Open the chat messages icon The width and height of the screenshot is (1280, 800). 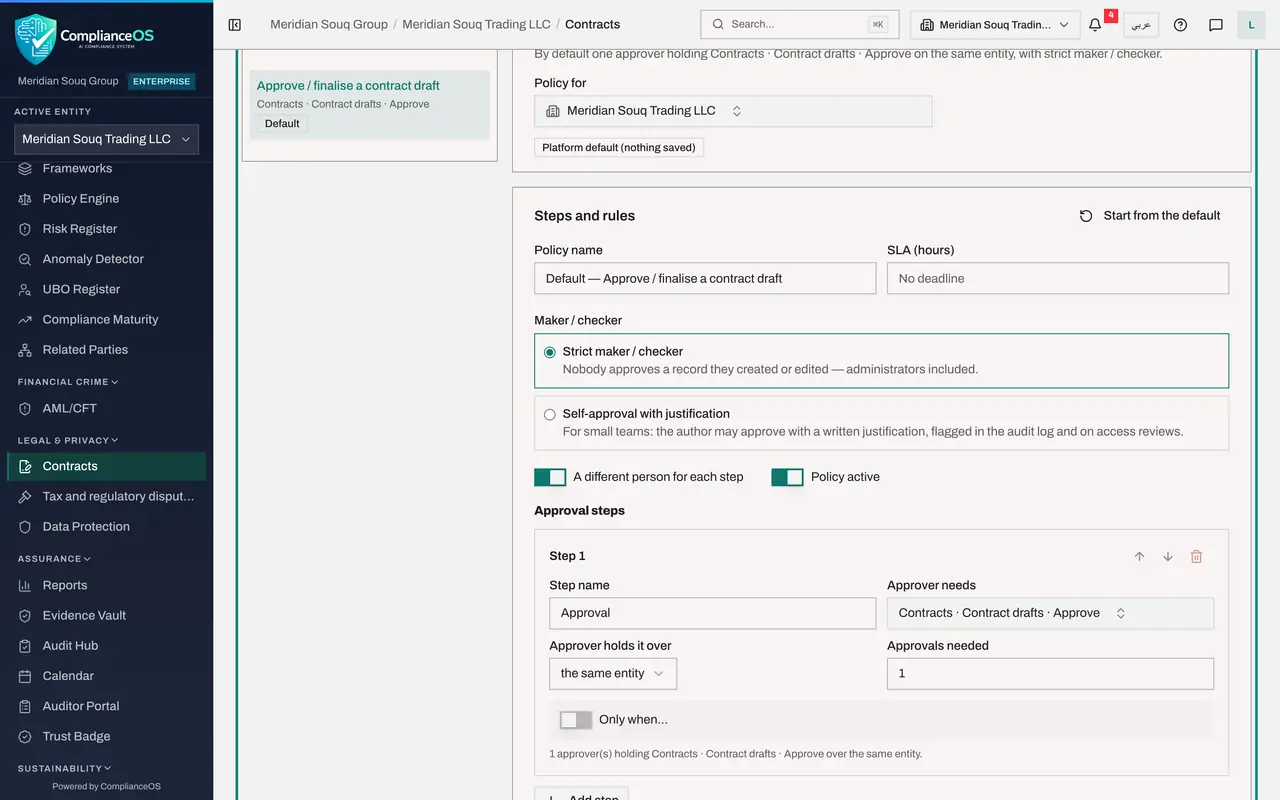[1216, 25]
